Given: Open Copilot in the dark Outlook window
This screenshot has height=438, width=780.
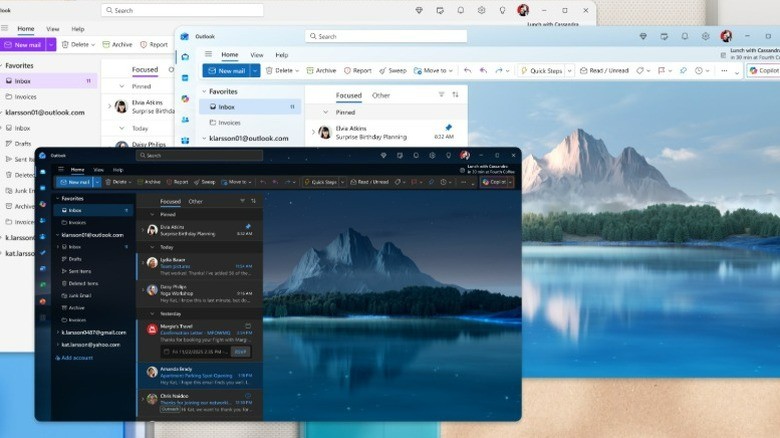Looking at the screenshot, I should 494,182.
